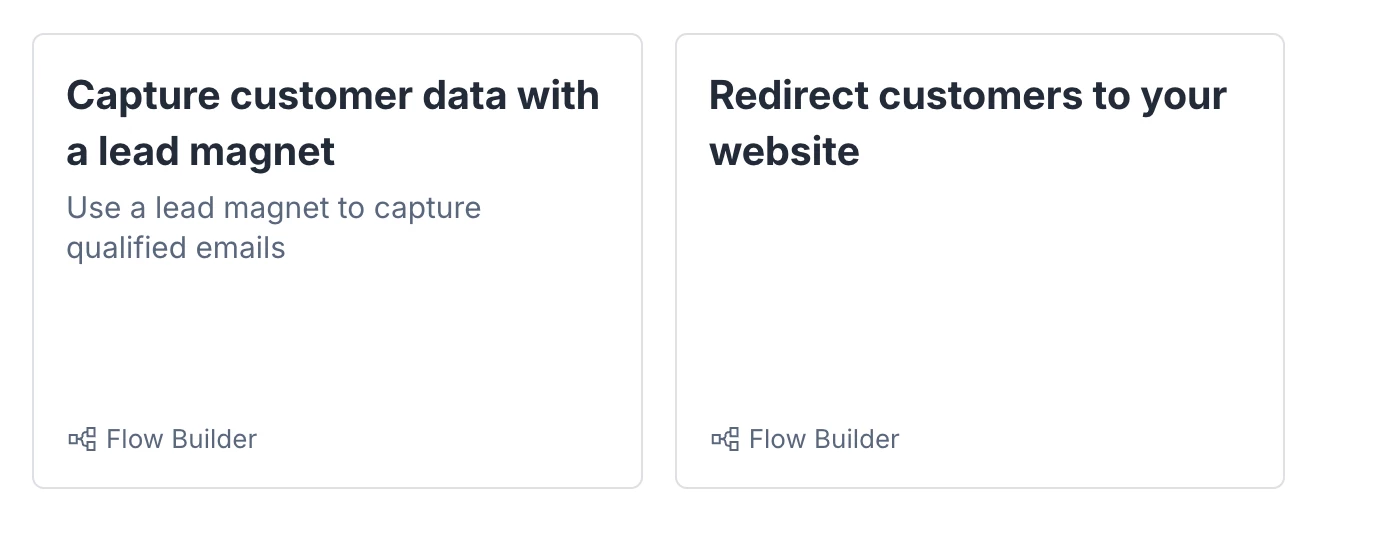
Task: Select the flow diagram icon in website redirect card
Action: click(725, 439)
